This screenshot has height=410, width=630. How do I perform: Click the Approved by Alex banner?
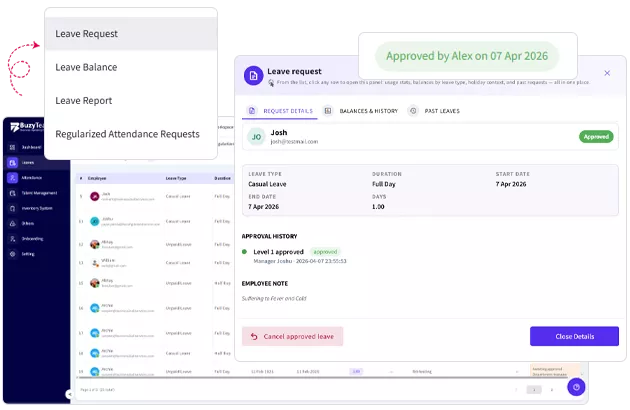(467, 56)
